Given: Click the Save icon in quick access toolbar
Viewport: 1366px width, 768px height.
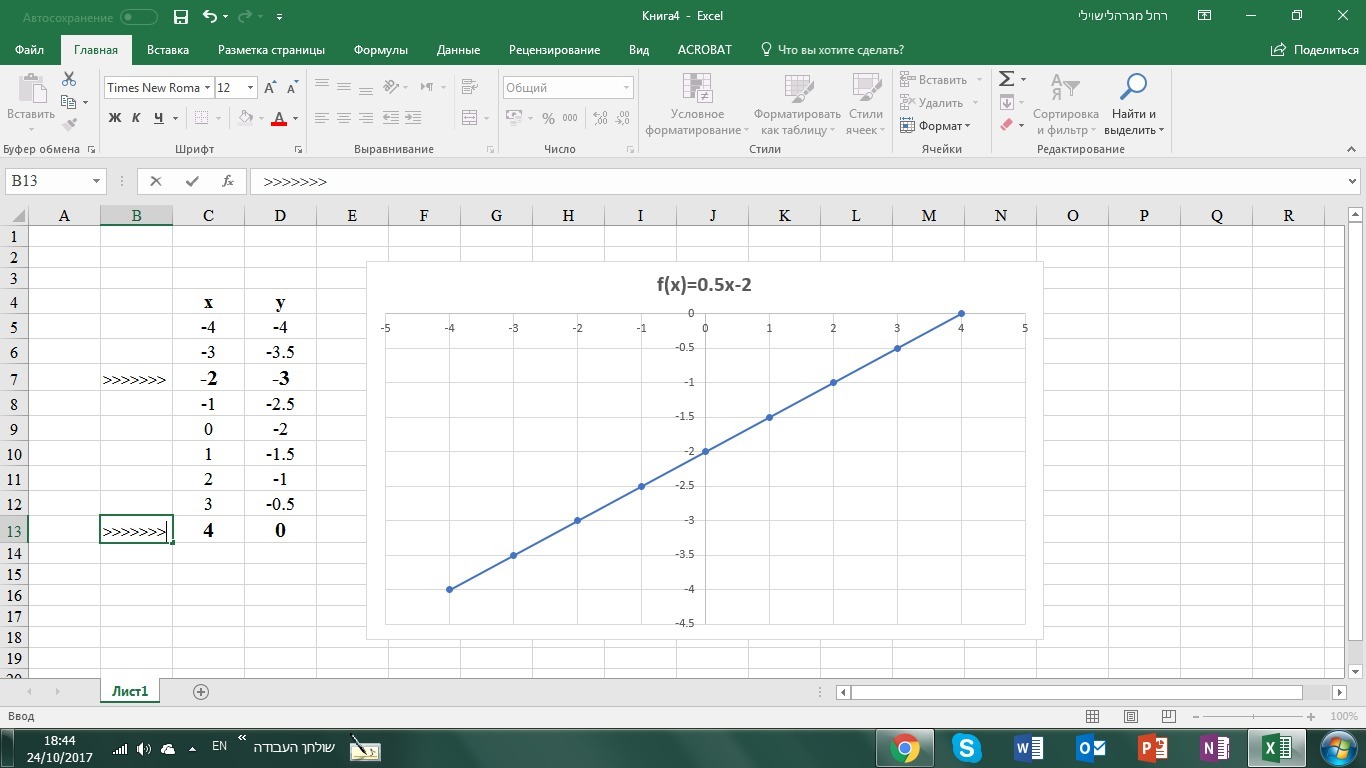Looking at the screenshot, I should [181, 16].
